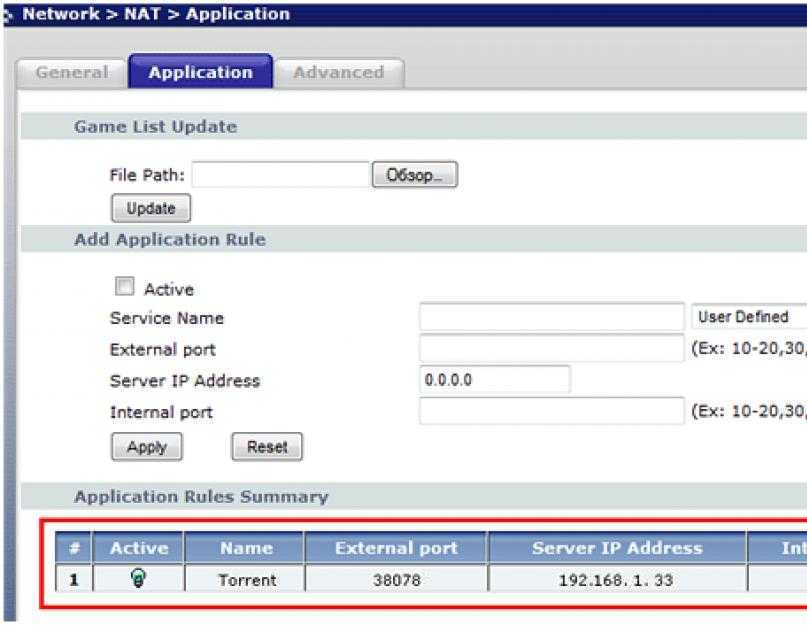The width and height of the screenshot is (807, 625).
Task: Click the server IP 192.168. 1. 33 cell
Action: tap(617, 580)
